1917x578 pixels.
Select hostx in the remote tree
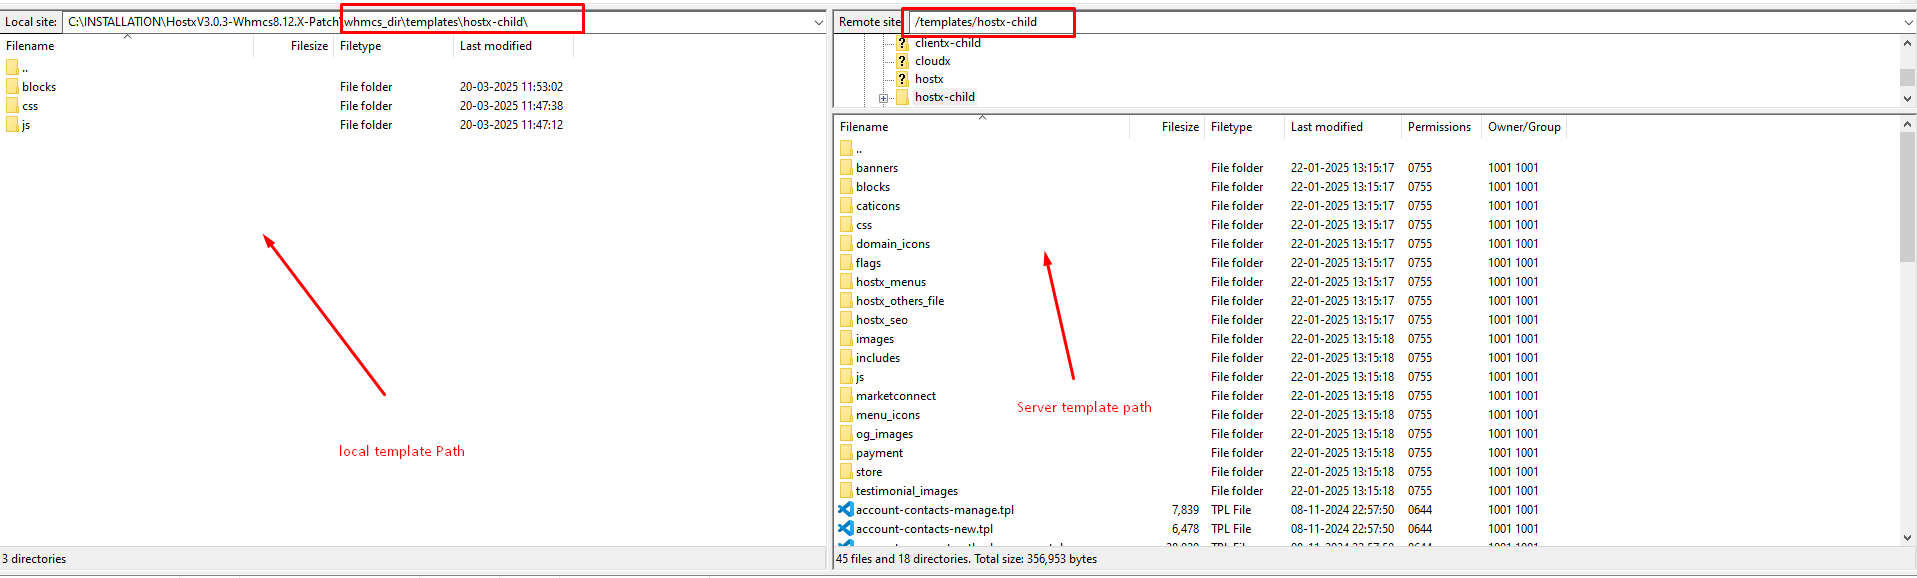pyautogui.click(x=928, y=79)
